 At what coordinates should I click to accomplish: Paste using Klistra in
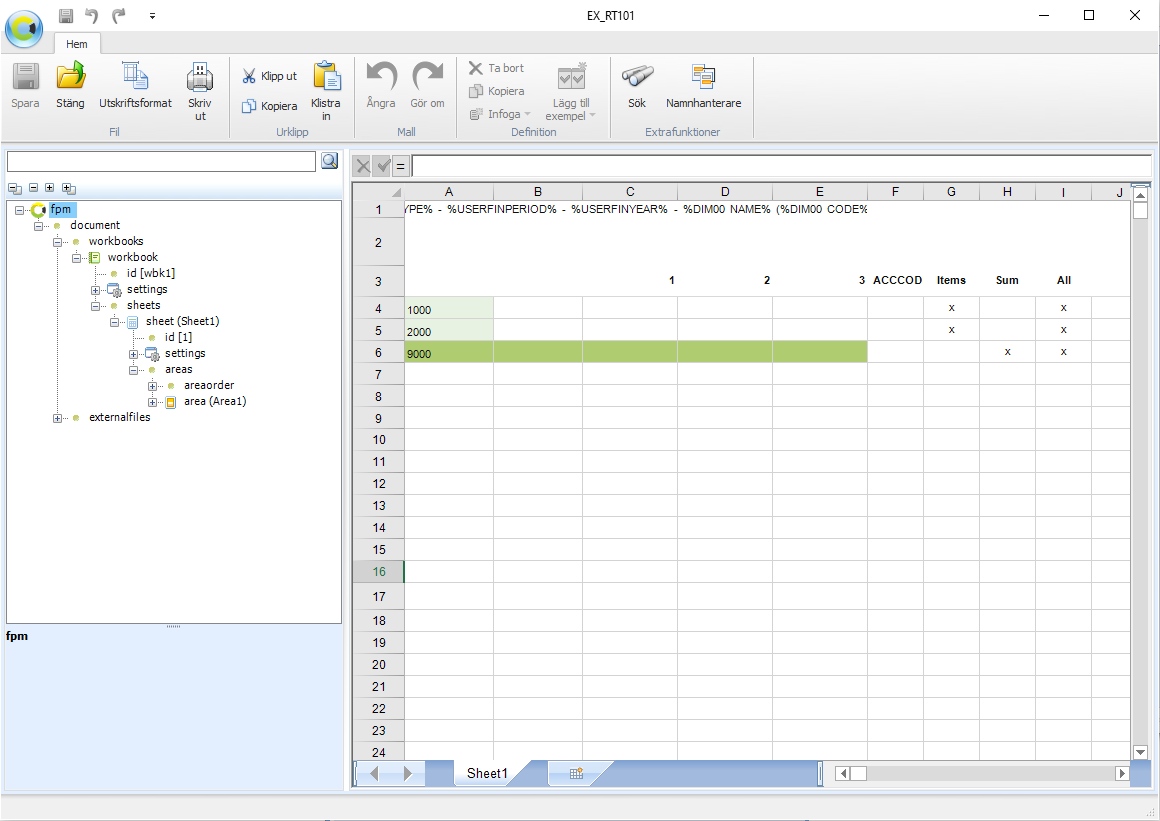[326, 91]
